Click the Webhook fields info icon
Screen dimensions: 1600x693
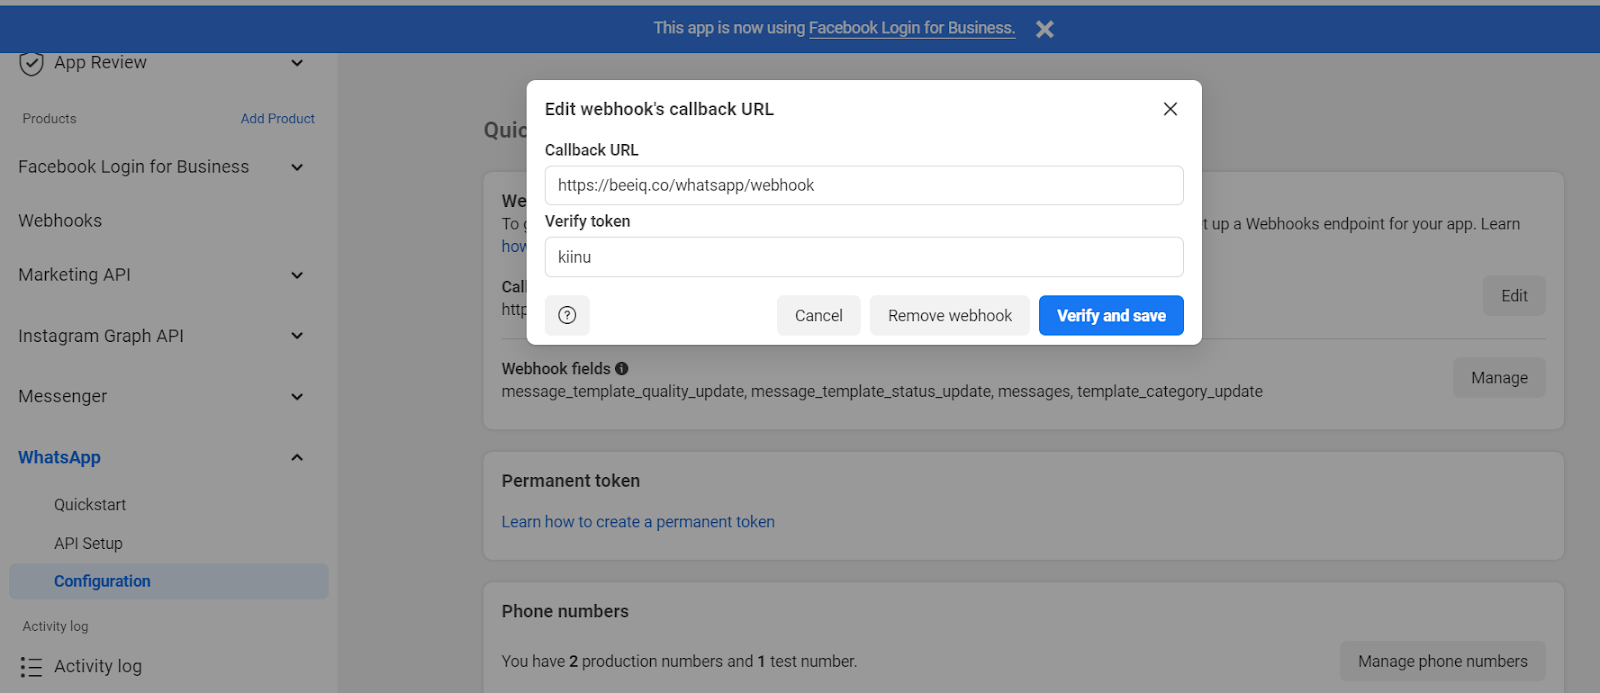tap(622, 369)
